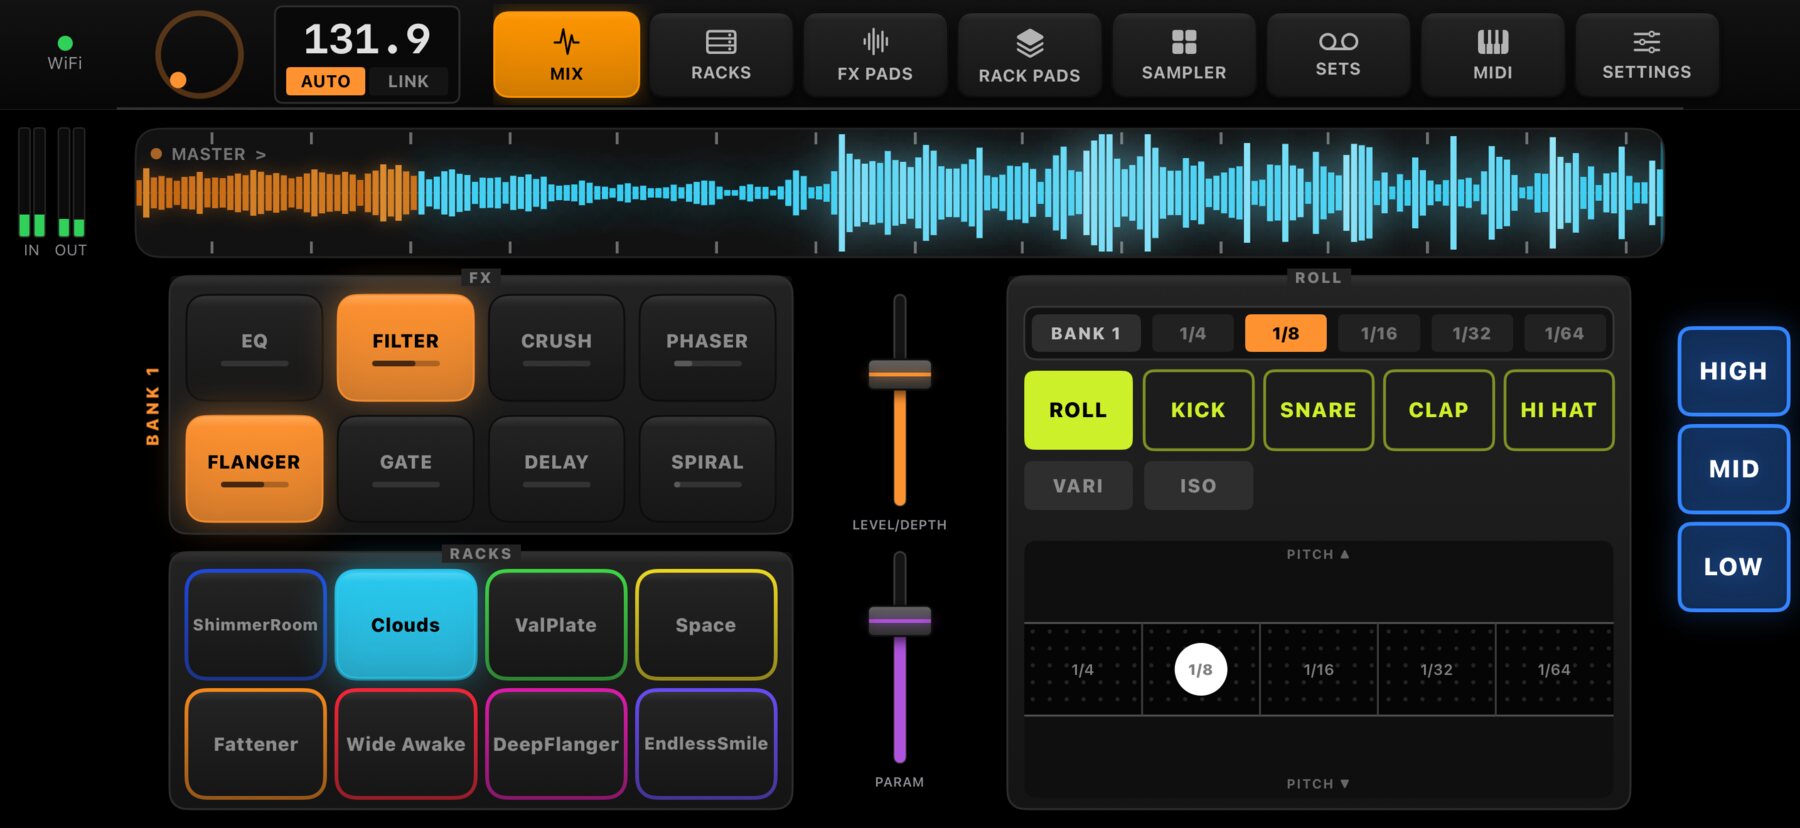Open the MIX tab
Viewport: 1800px width, 828px height.
566,55
